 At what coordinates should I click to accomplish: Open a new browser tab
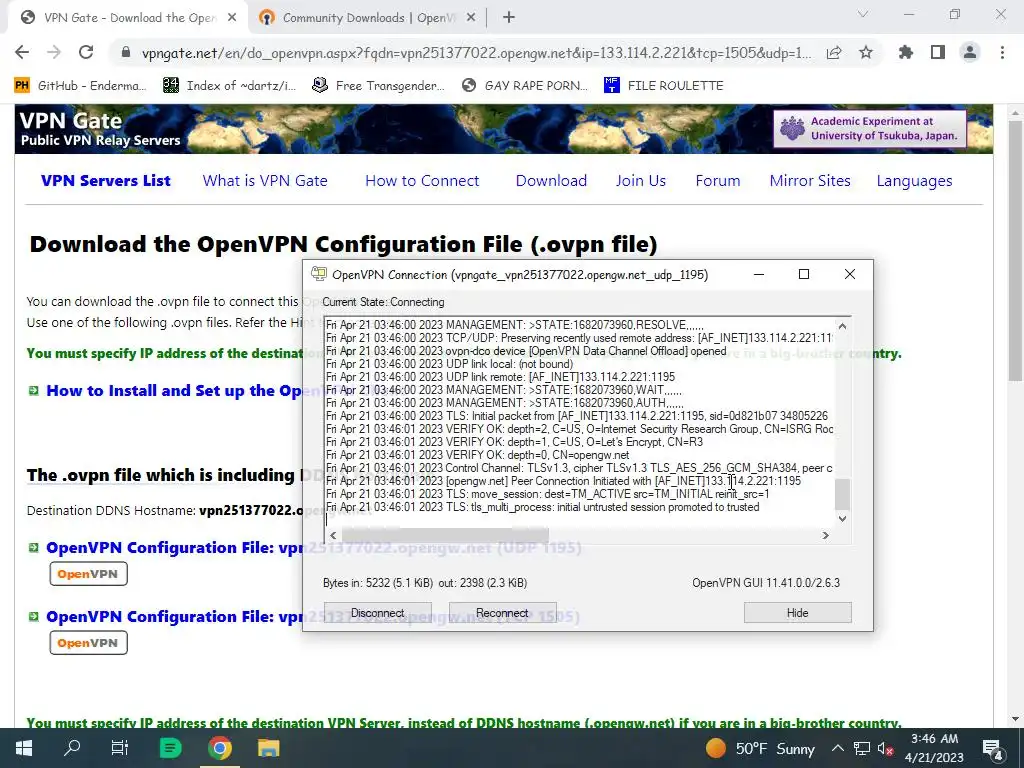pos(509,18)
